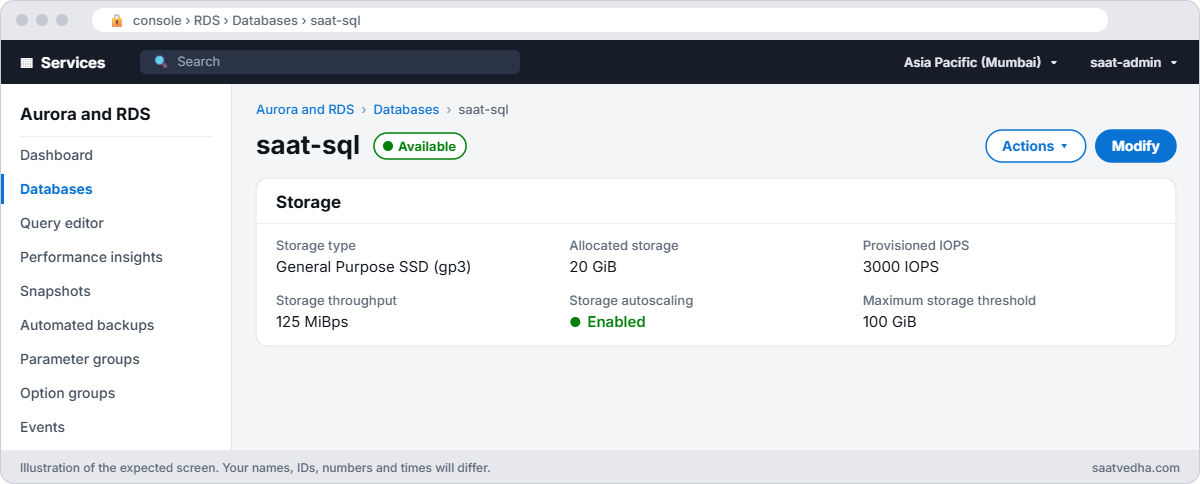Image resolution: width=1200 pixels, height=484 pixels.
Task: Open Option groups in sidebar
Action: [x=67, y=393]
